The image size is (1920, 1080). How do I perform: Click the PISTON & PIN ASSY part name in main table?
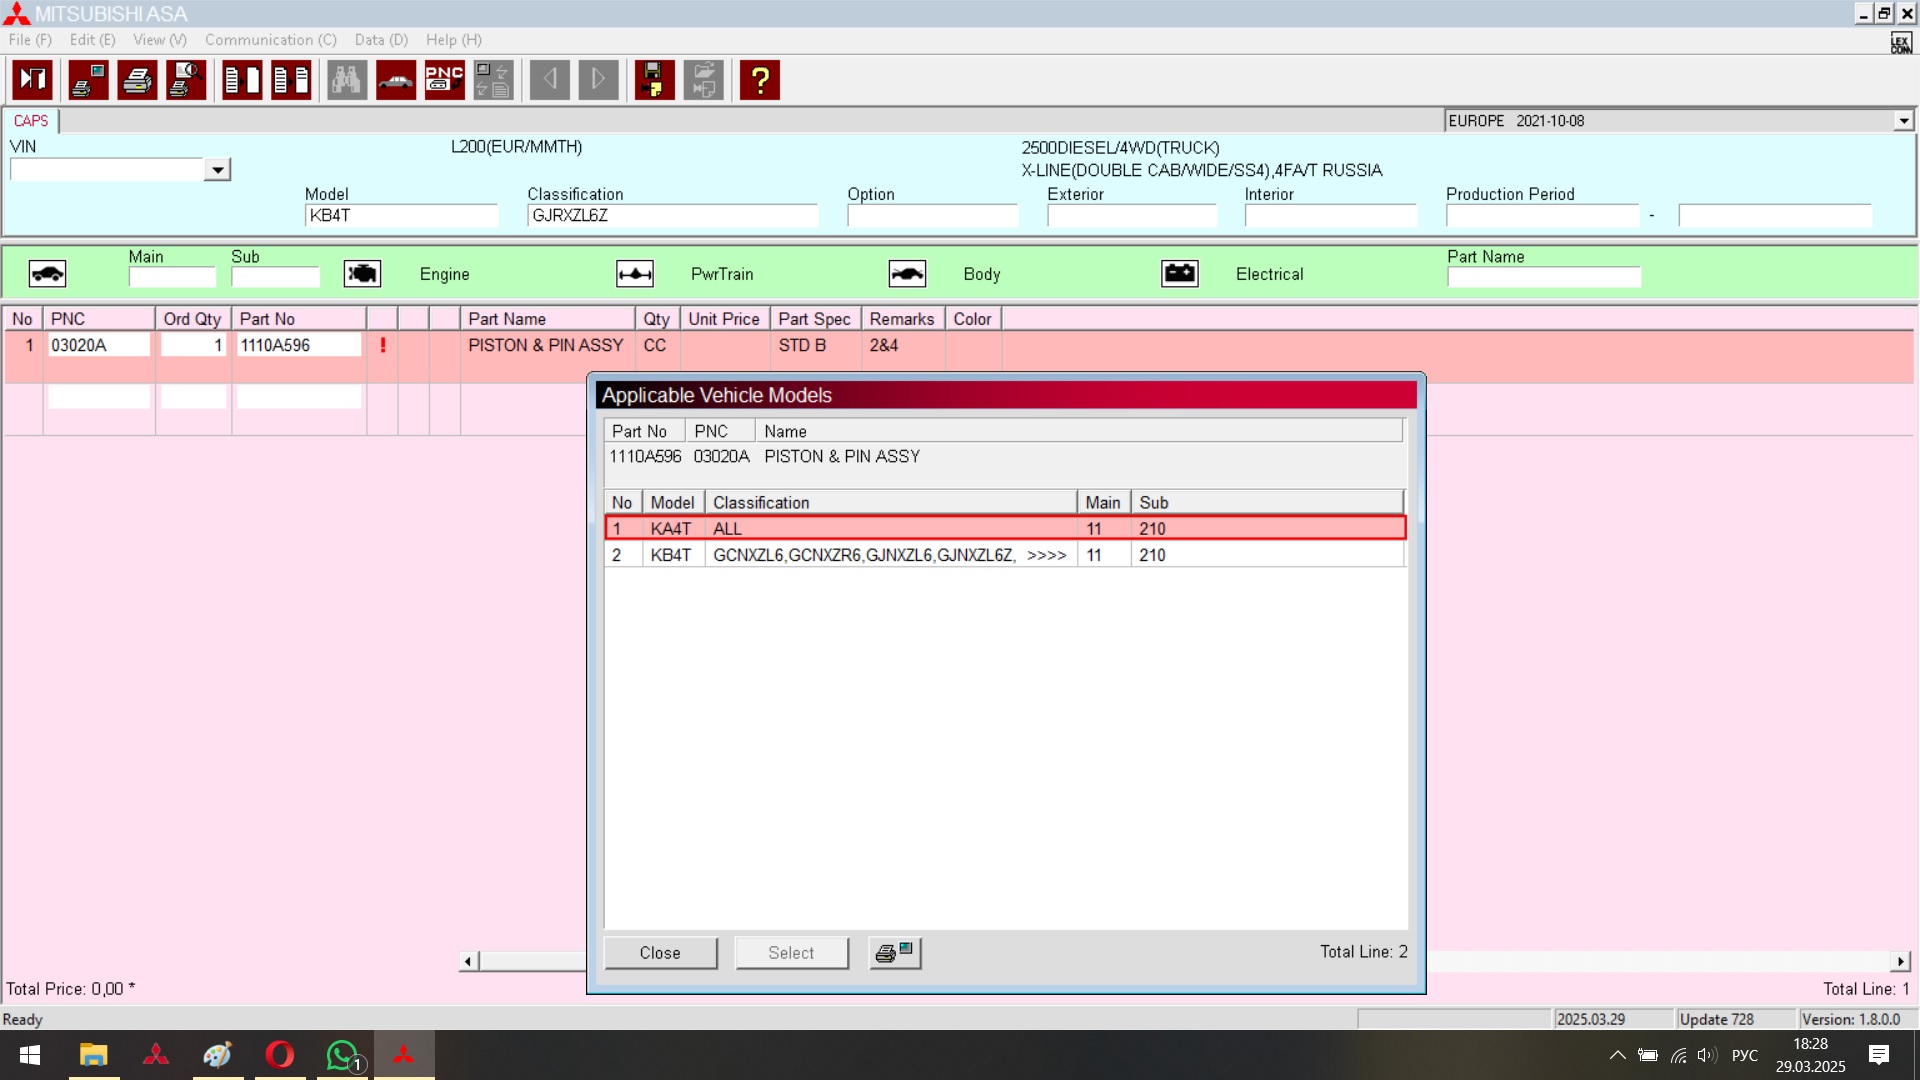coord(546,345)
